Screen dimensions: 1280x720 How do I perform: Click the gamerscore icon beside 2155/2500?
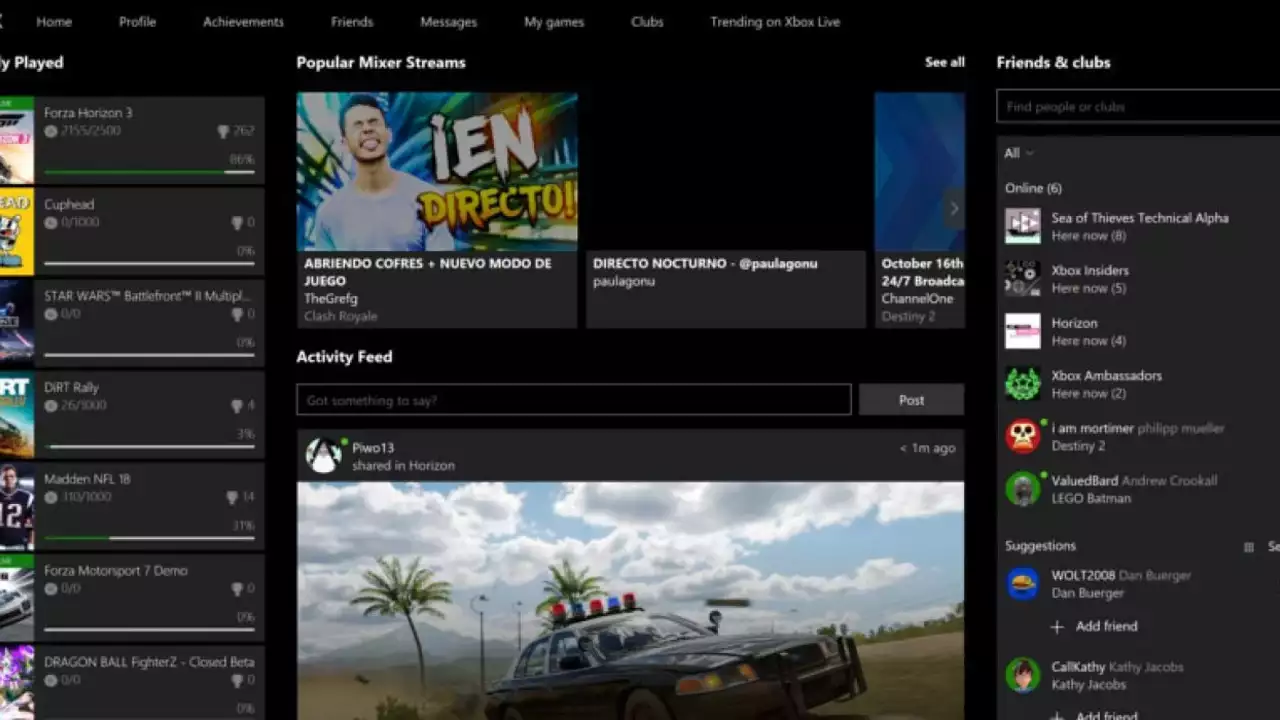(x=51, y=131)
